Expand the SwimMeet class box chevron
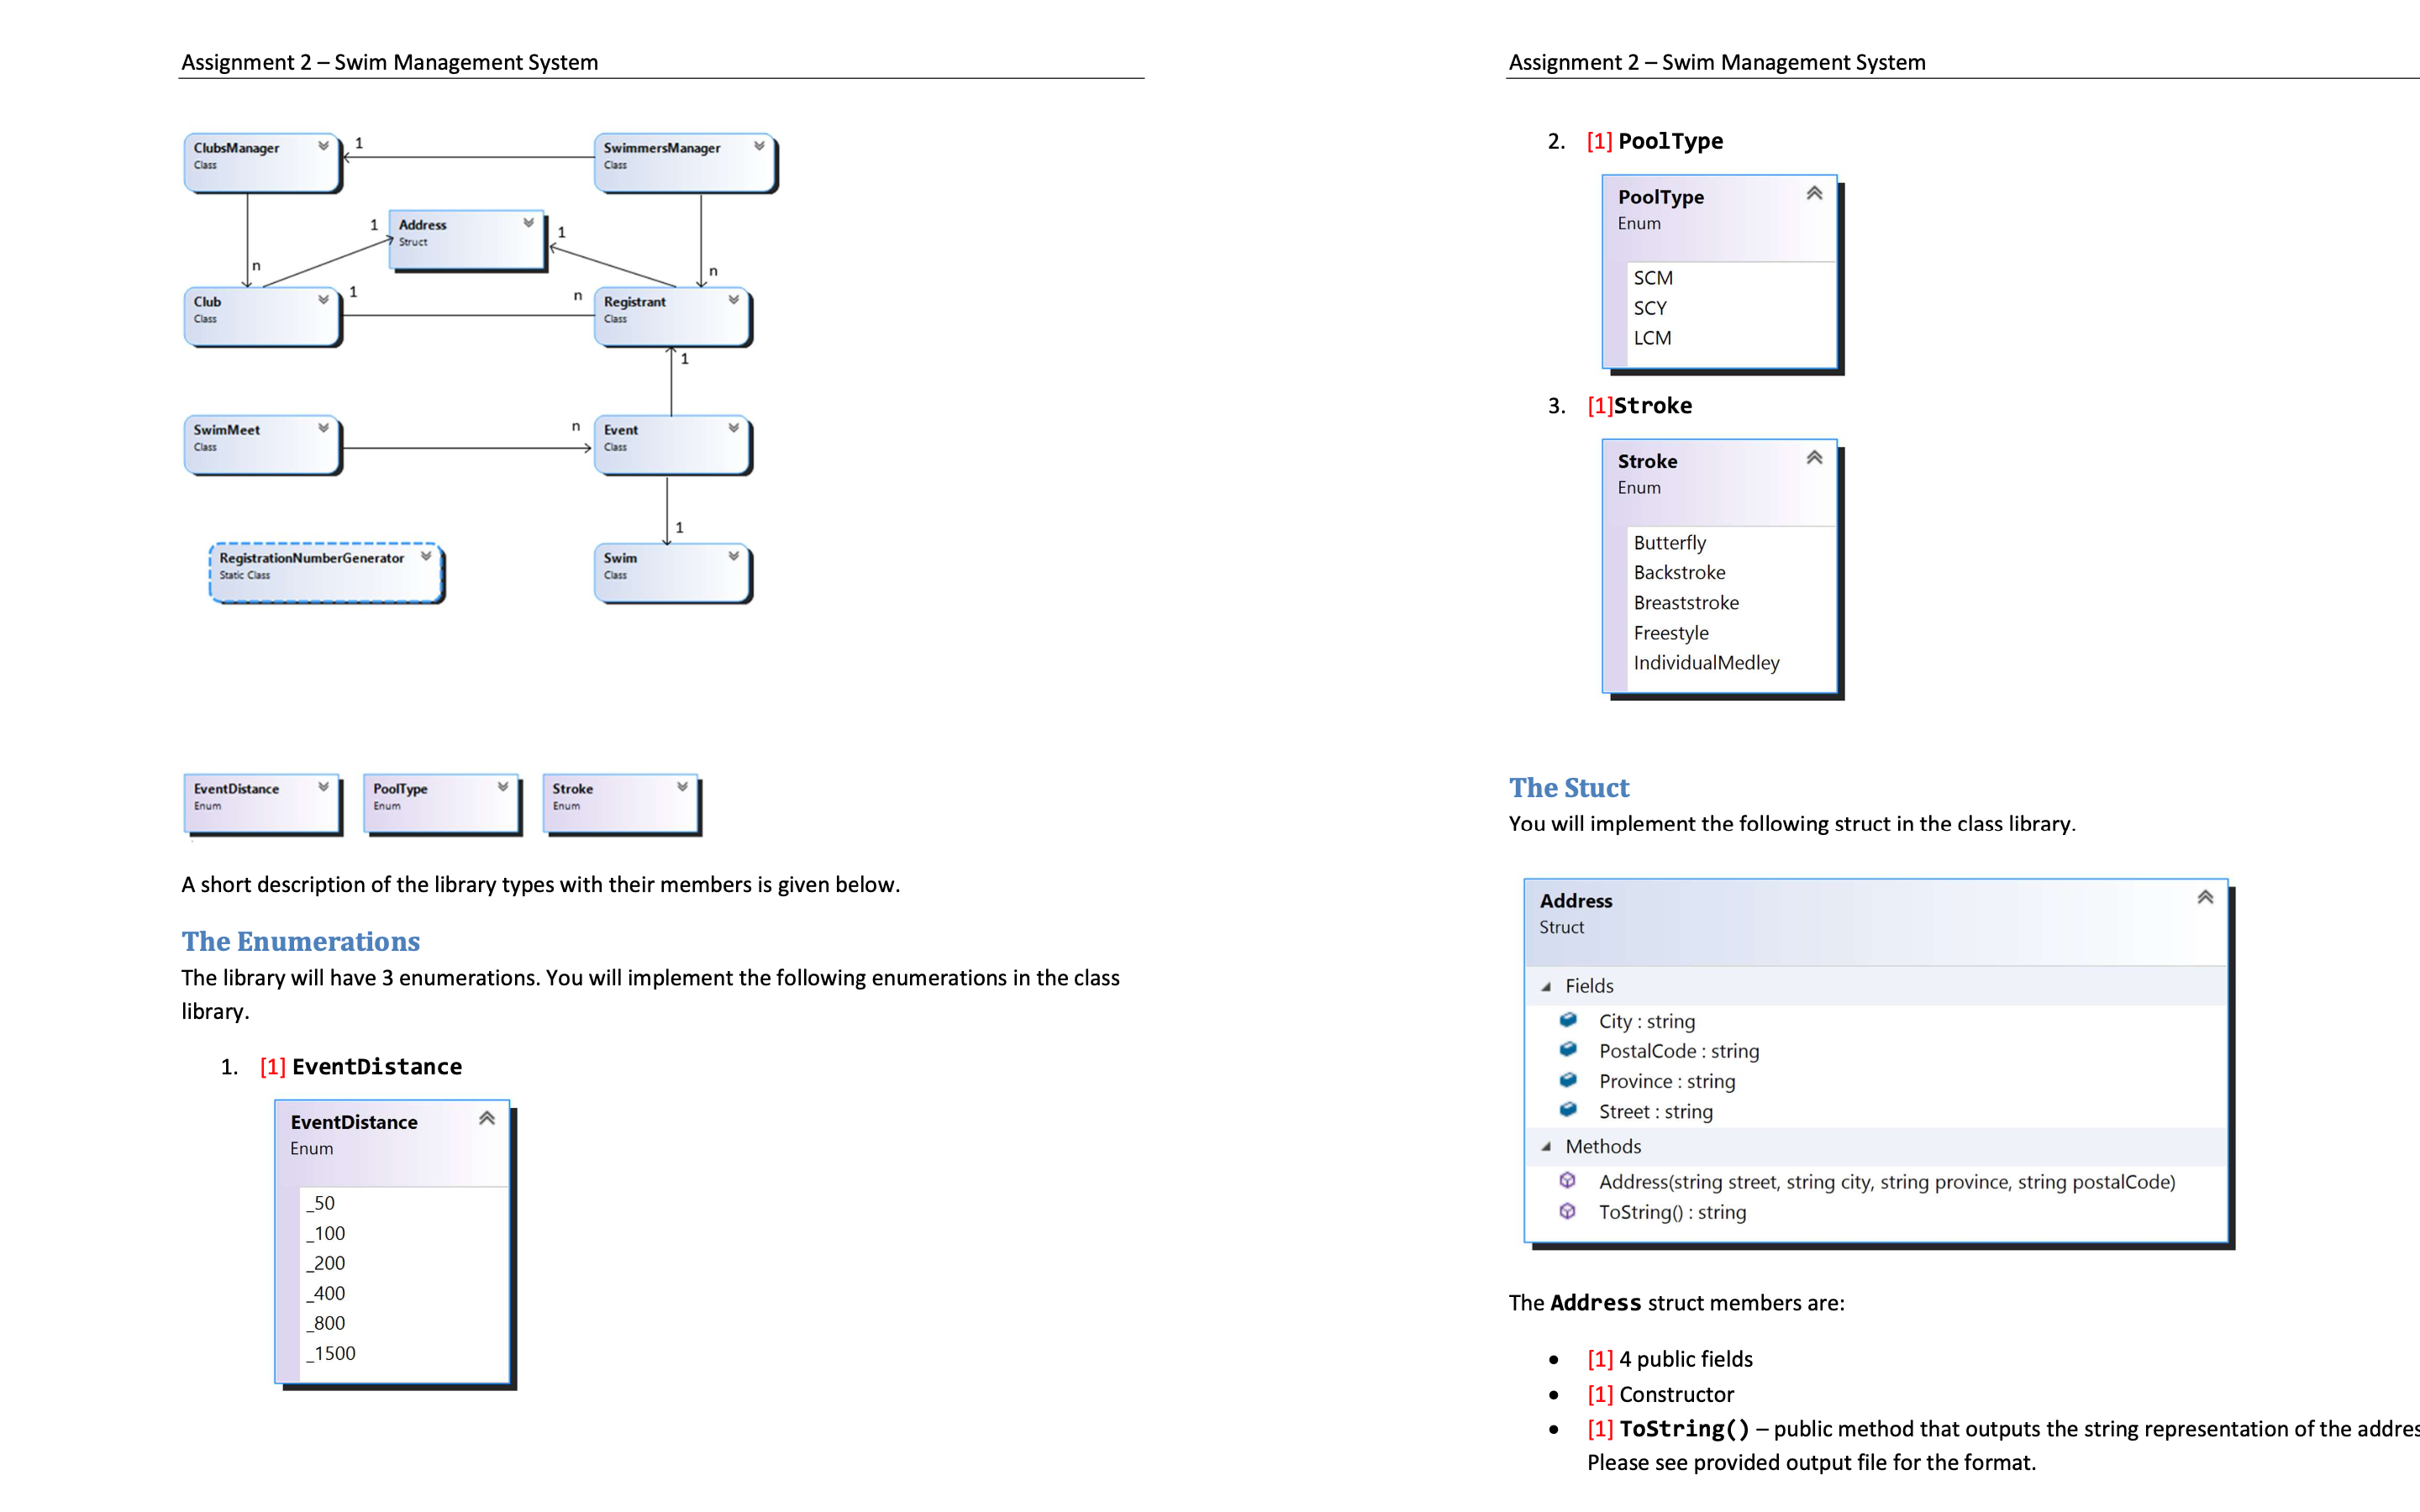 pyautogui.click(x=323, y=428)
